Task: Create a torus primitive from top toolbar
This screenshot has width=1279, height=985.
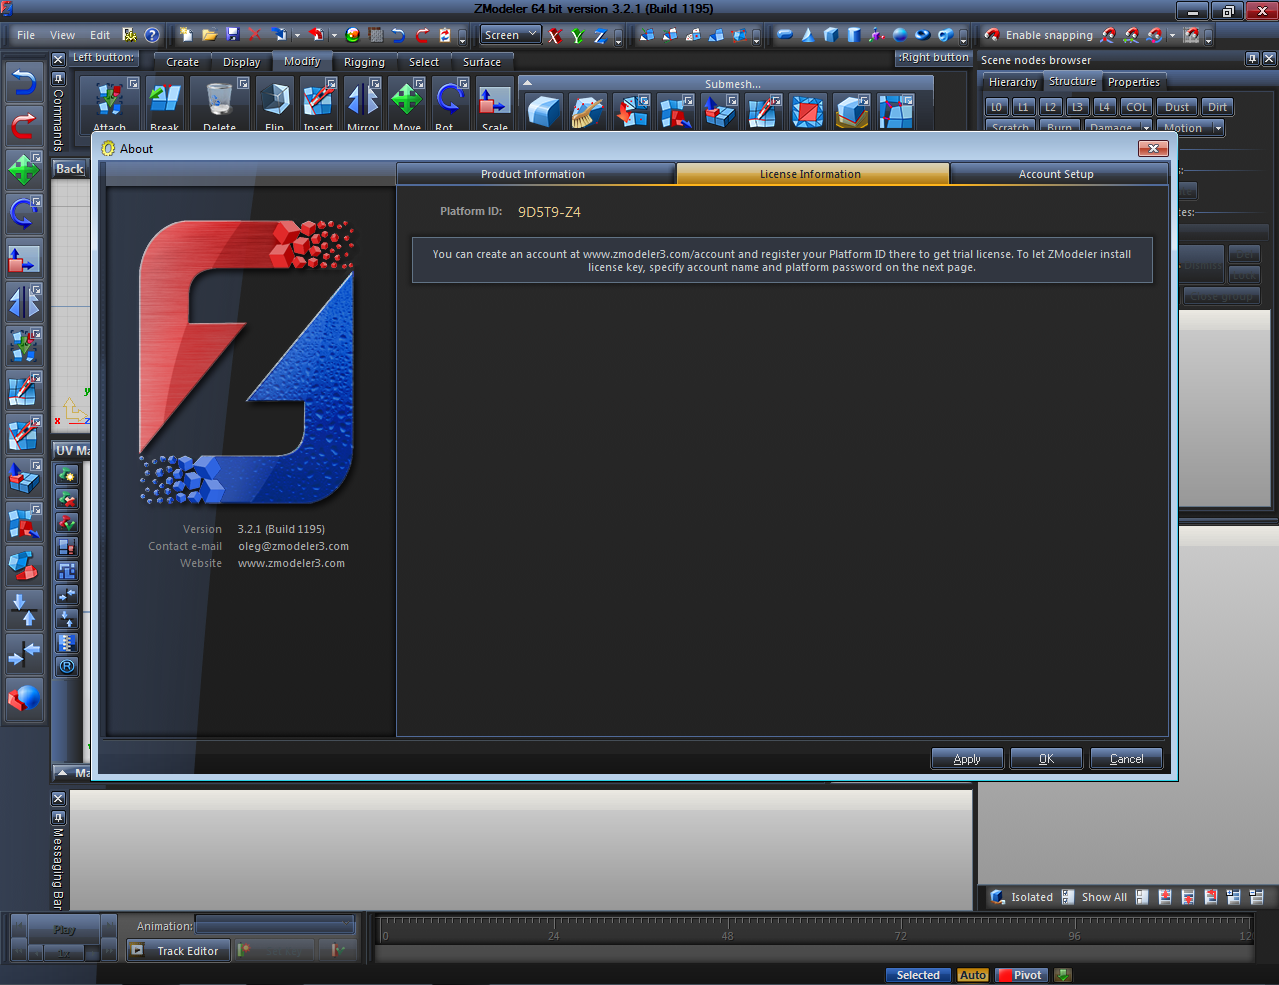Action: [x=922, y=35]
